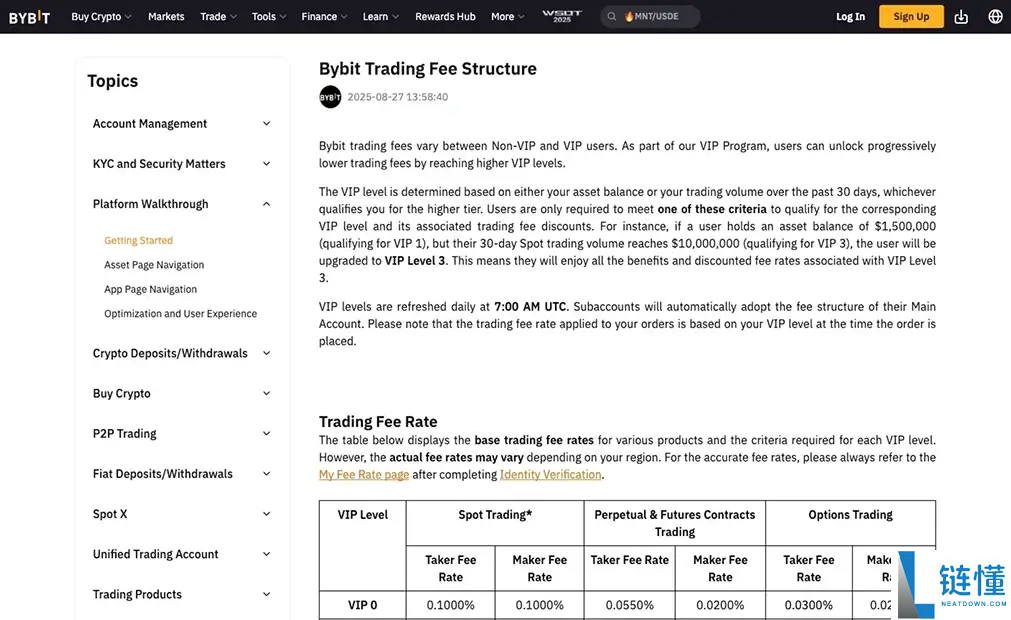Open the app download icon
Viewport: 1011px width, 620px height.
[961, 17]
